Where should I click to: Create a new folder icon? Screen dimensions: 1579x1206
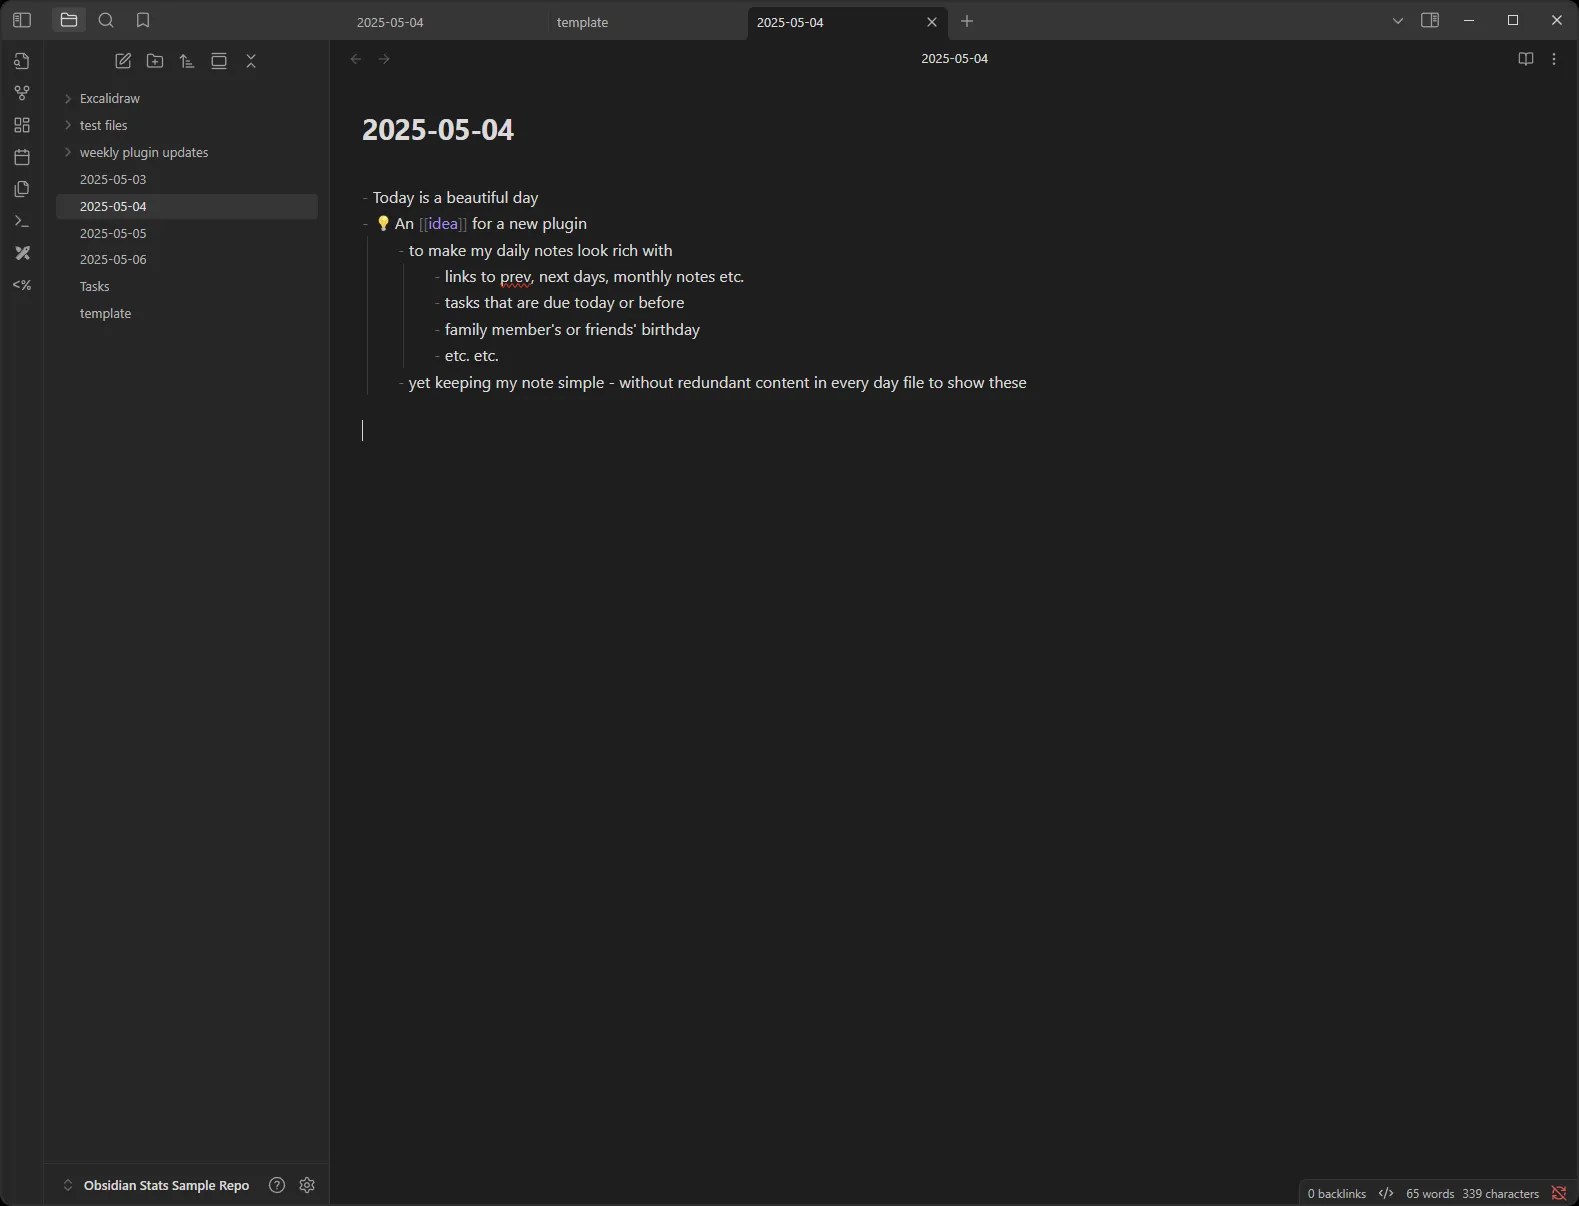point(155,61)
